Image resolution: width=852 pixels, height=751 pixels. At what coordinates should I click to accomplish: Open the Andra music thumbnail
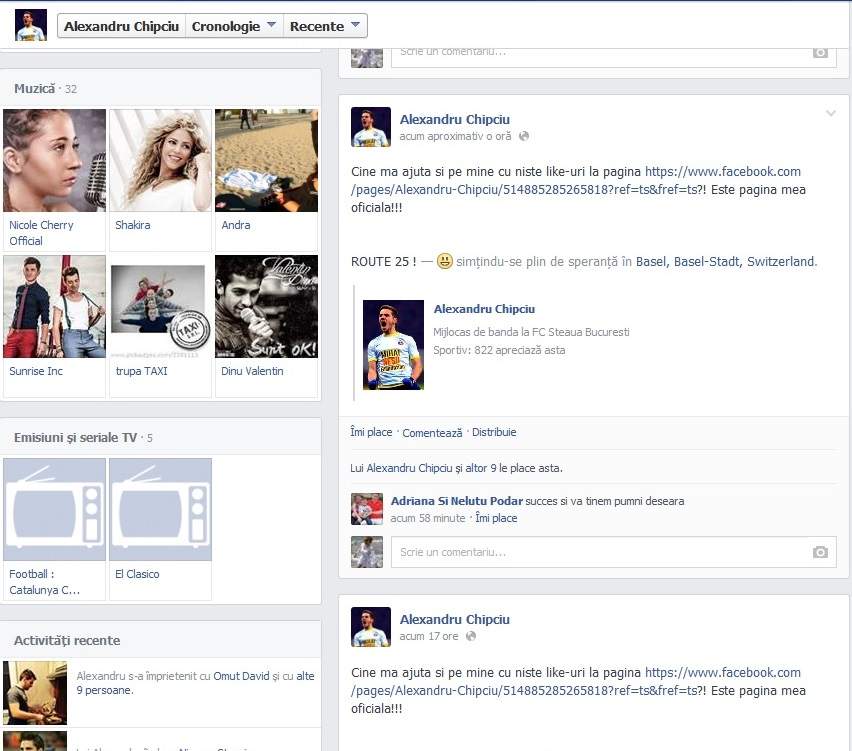pyautogui.click(x=266, y=160)
